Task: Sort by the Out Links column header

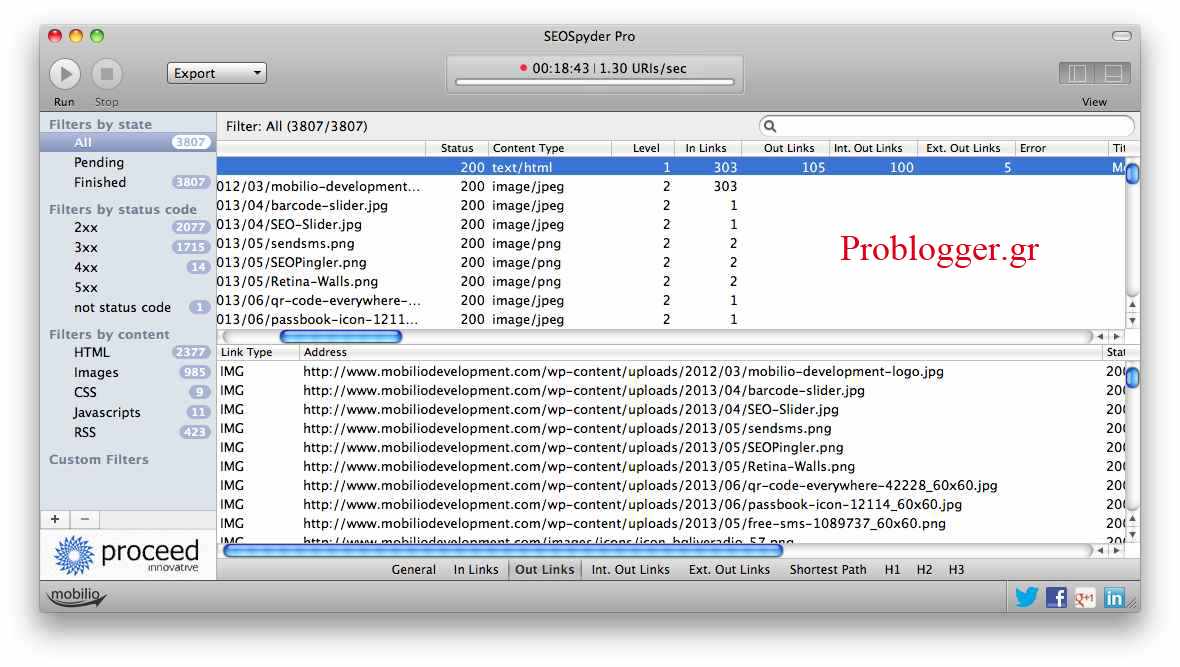Action: 785,148
